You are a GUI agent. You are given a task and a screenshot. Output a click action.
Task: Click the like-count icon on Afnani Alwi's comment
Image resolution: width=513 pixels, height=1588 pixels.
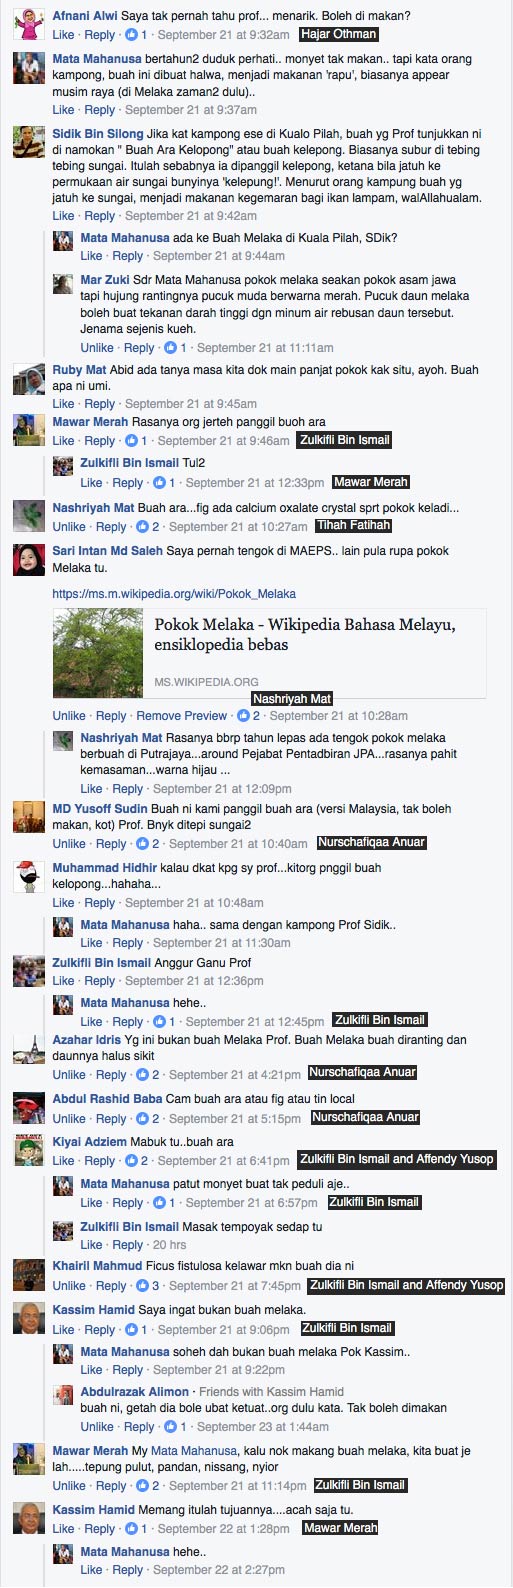coord(131,35)
